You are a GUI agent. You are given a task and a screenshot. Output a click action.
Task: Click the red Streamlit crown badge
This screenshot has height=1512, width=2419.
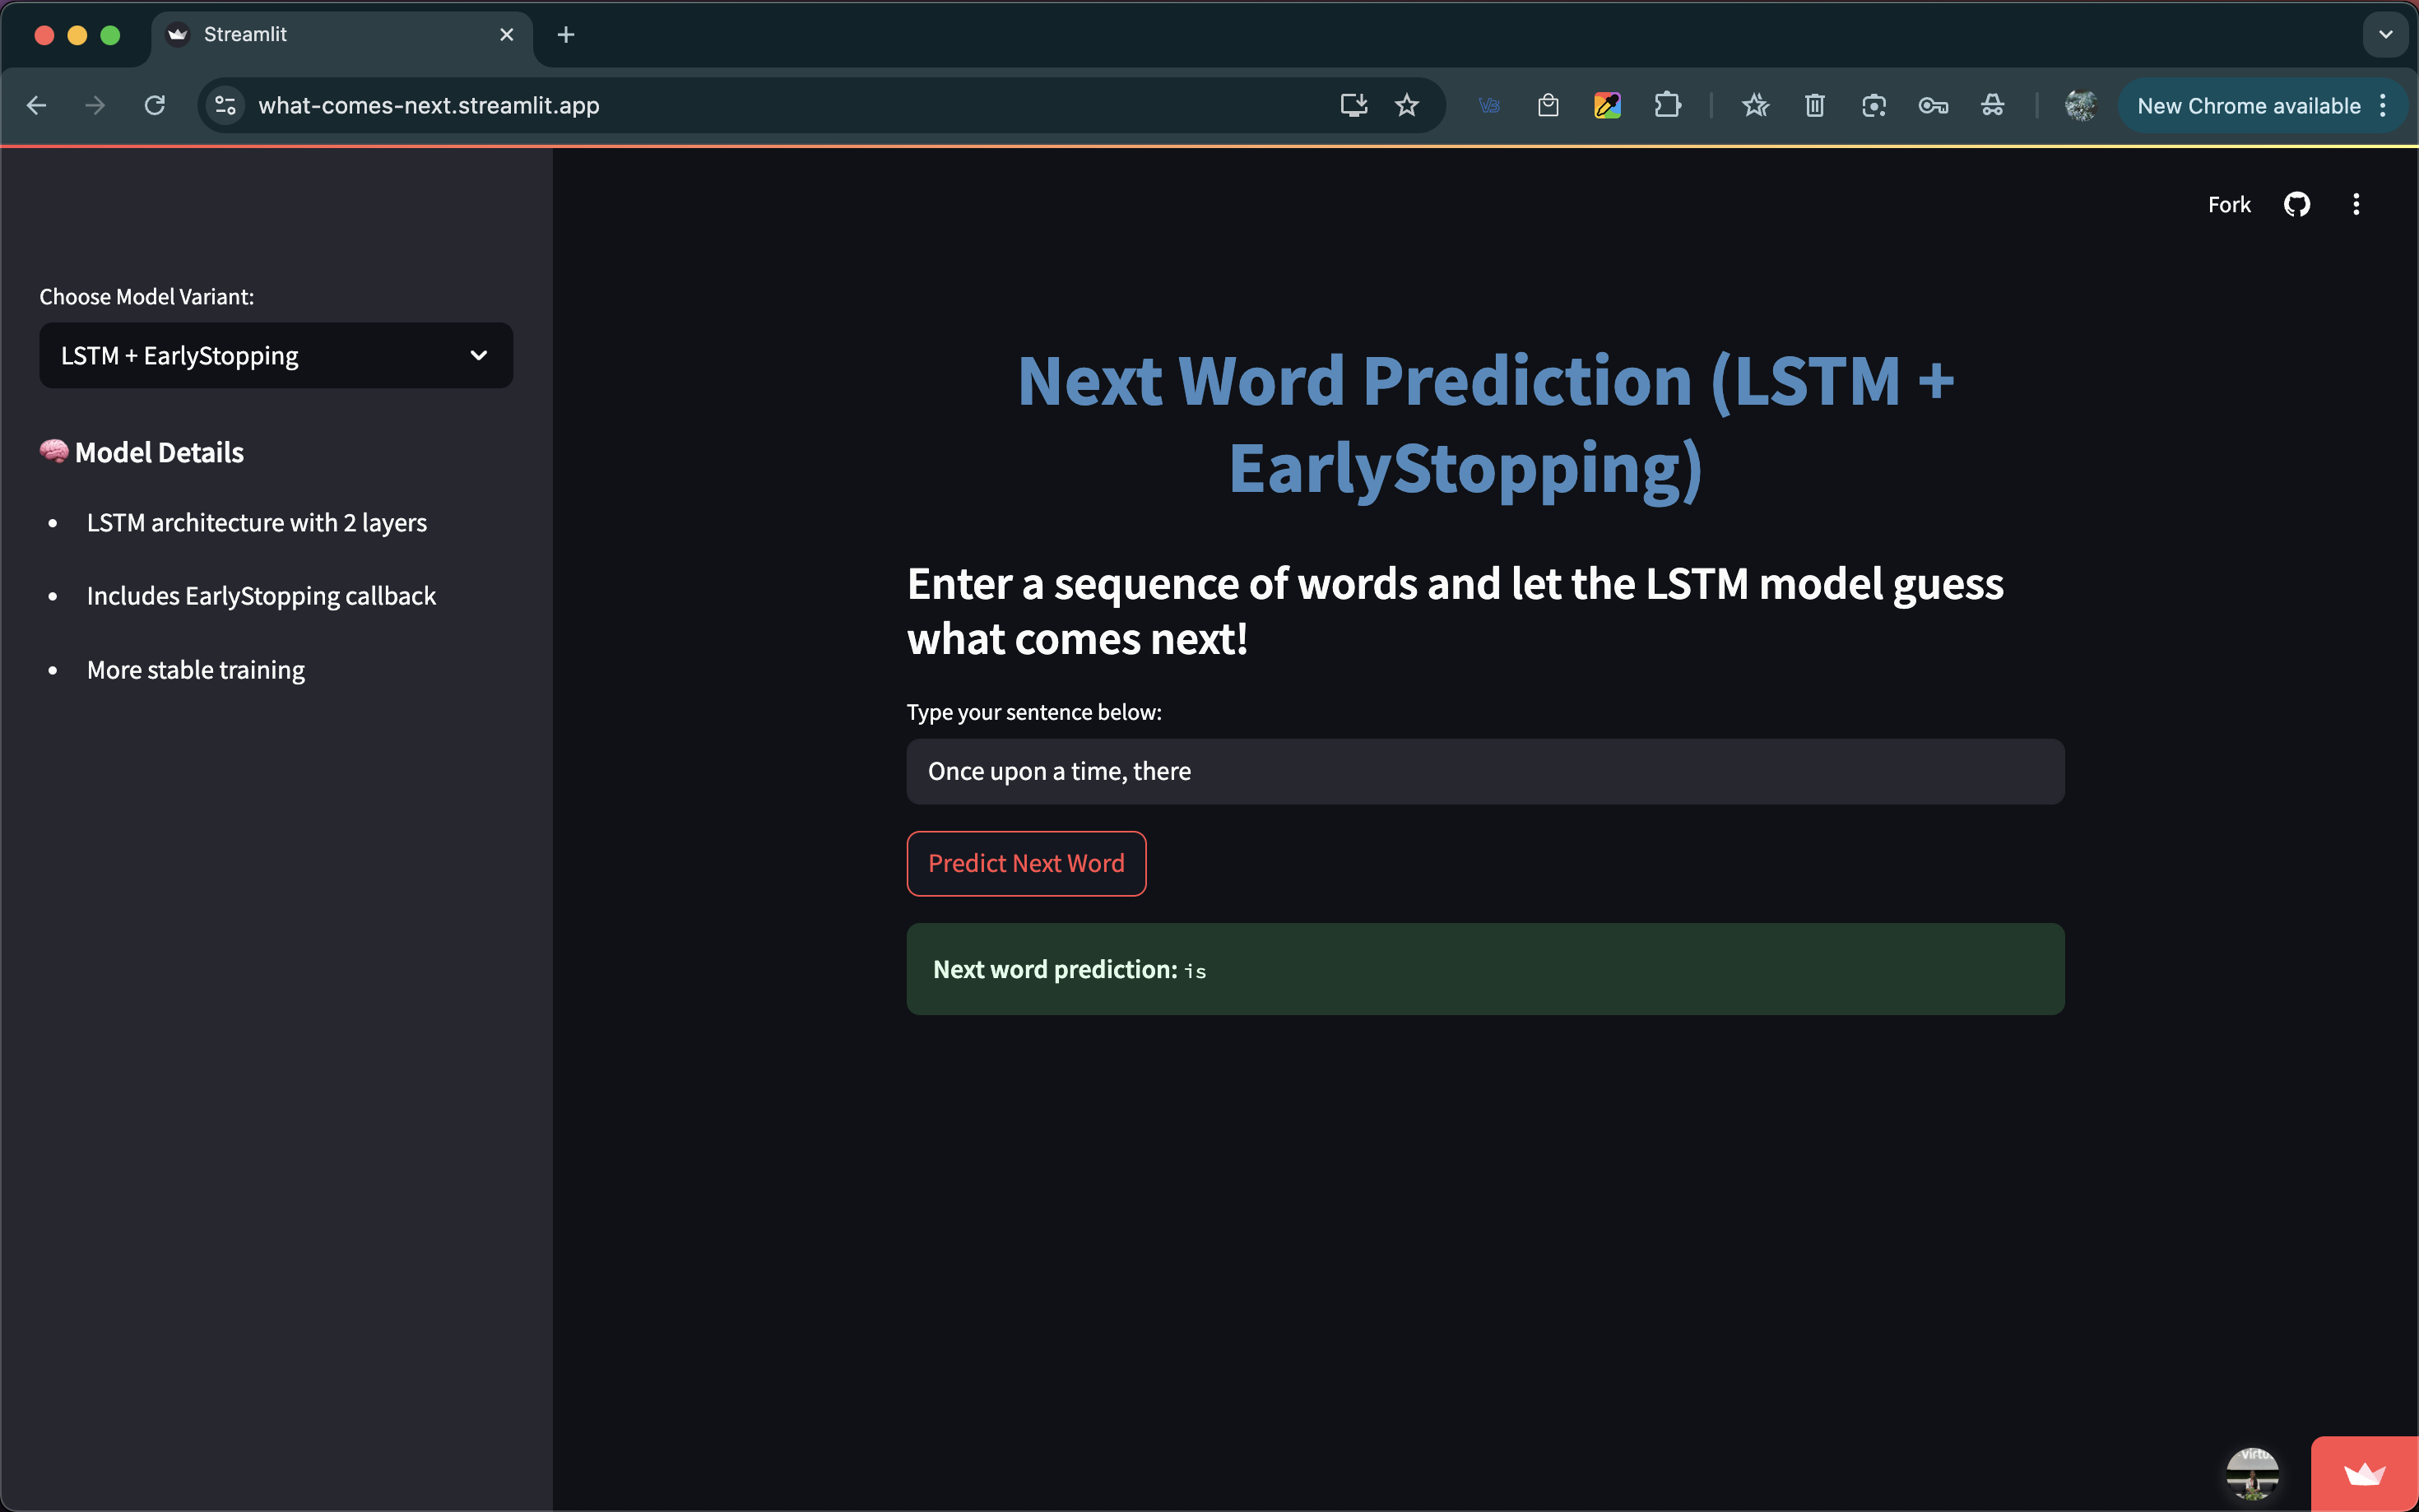point(2364,1474)
